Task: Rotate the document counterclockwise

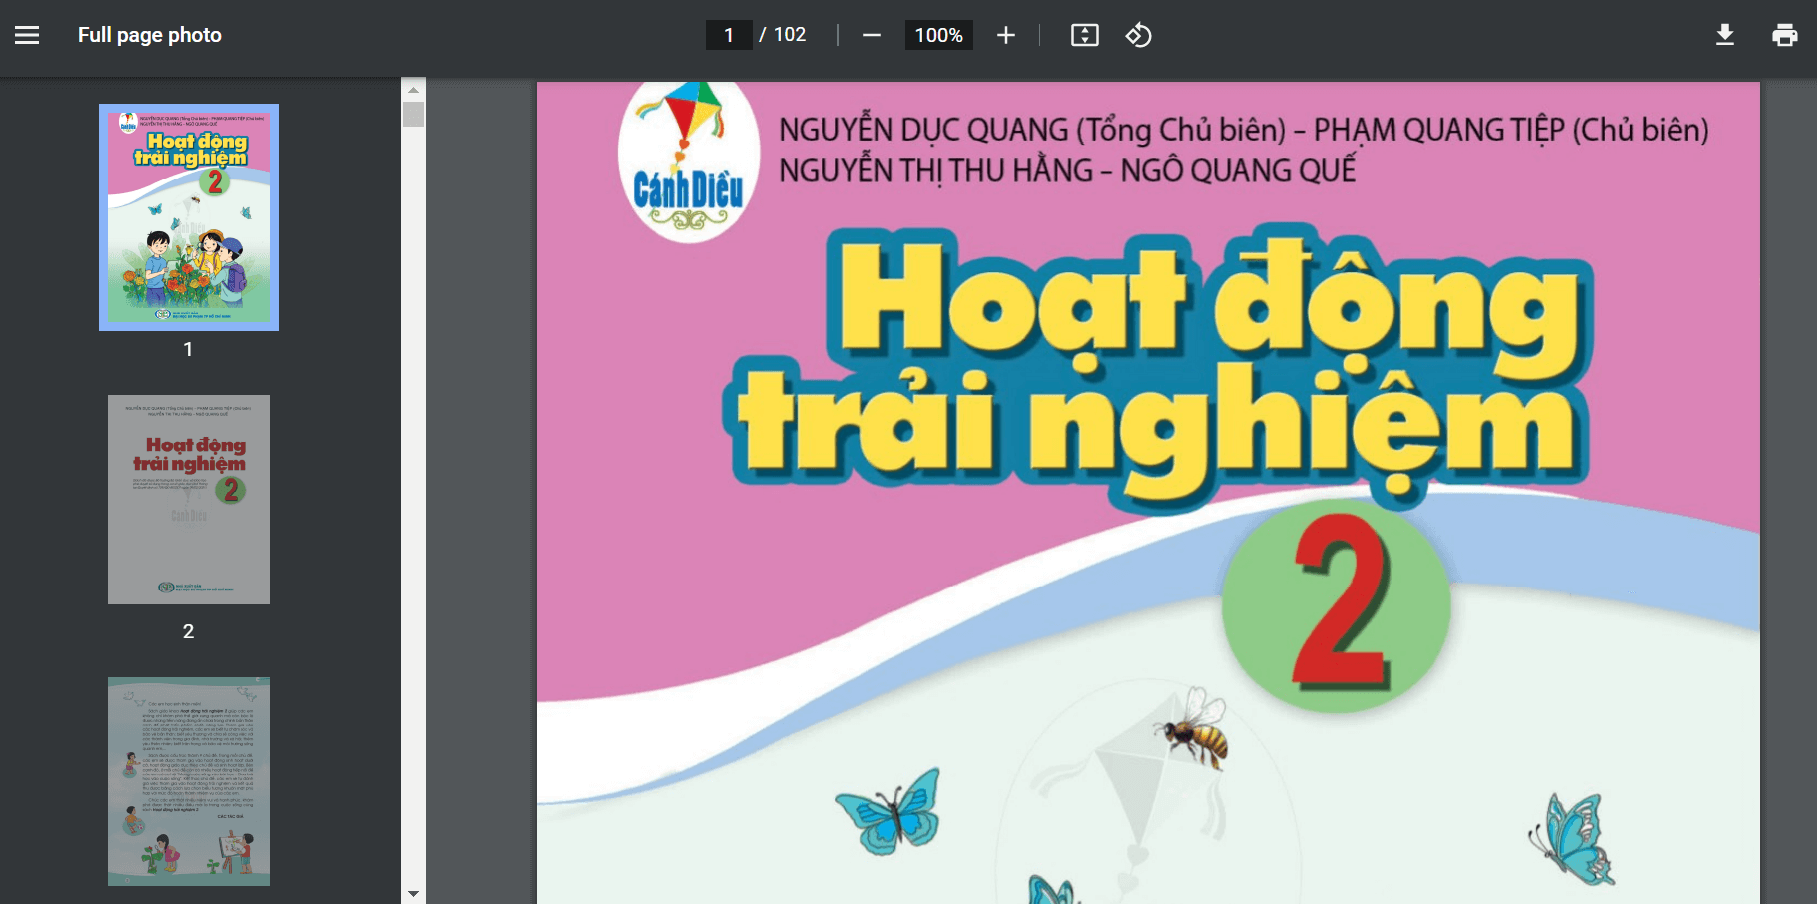Action: pos(1139,35)
